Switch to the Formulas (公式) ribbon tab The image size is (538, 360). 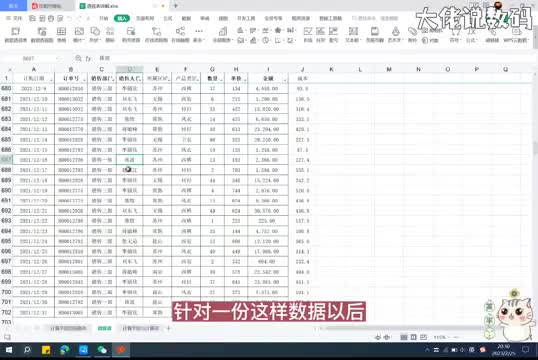(168, 18)
